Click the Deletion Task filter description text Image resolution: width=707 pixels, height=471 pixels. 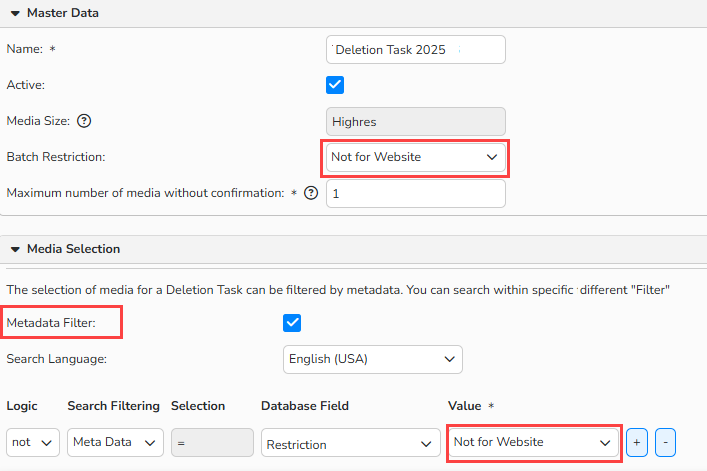pos(338,289)
